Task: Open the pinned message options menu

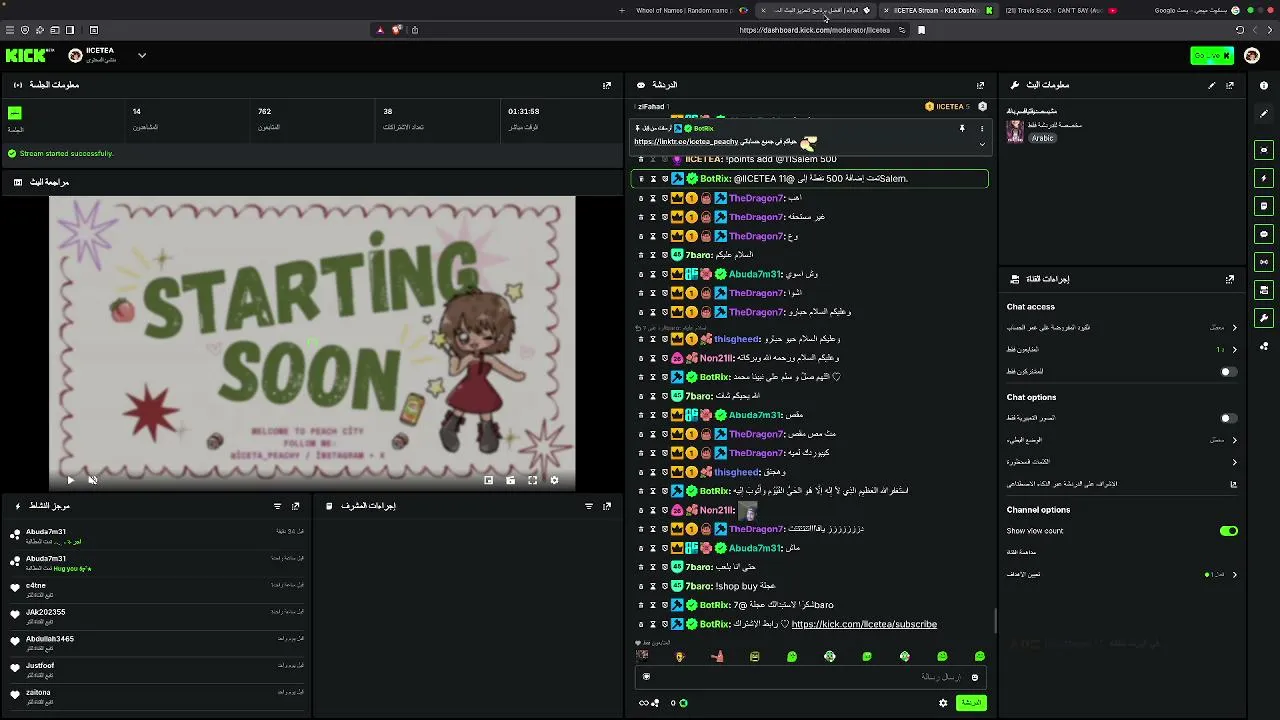Action: tap(982, 129)
